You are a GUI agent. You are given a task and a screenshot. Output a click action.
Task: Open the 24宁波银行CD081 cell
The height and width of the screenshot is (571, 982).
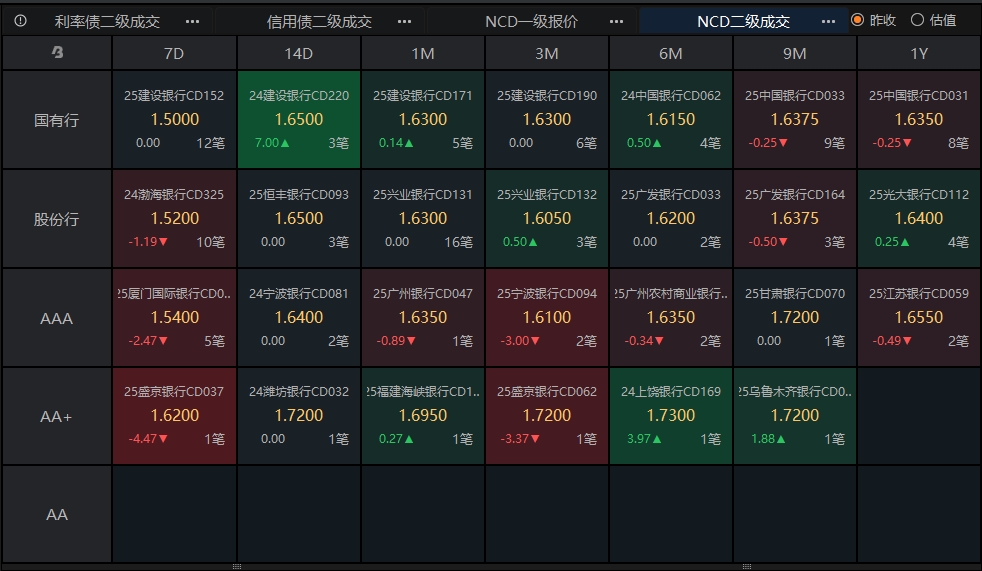(x=299, y=317)
